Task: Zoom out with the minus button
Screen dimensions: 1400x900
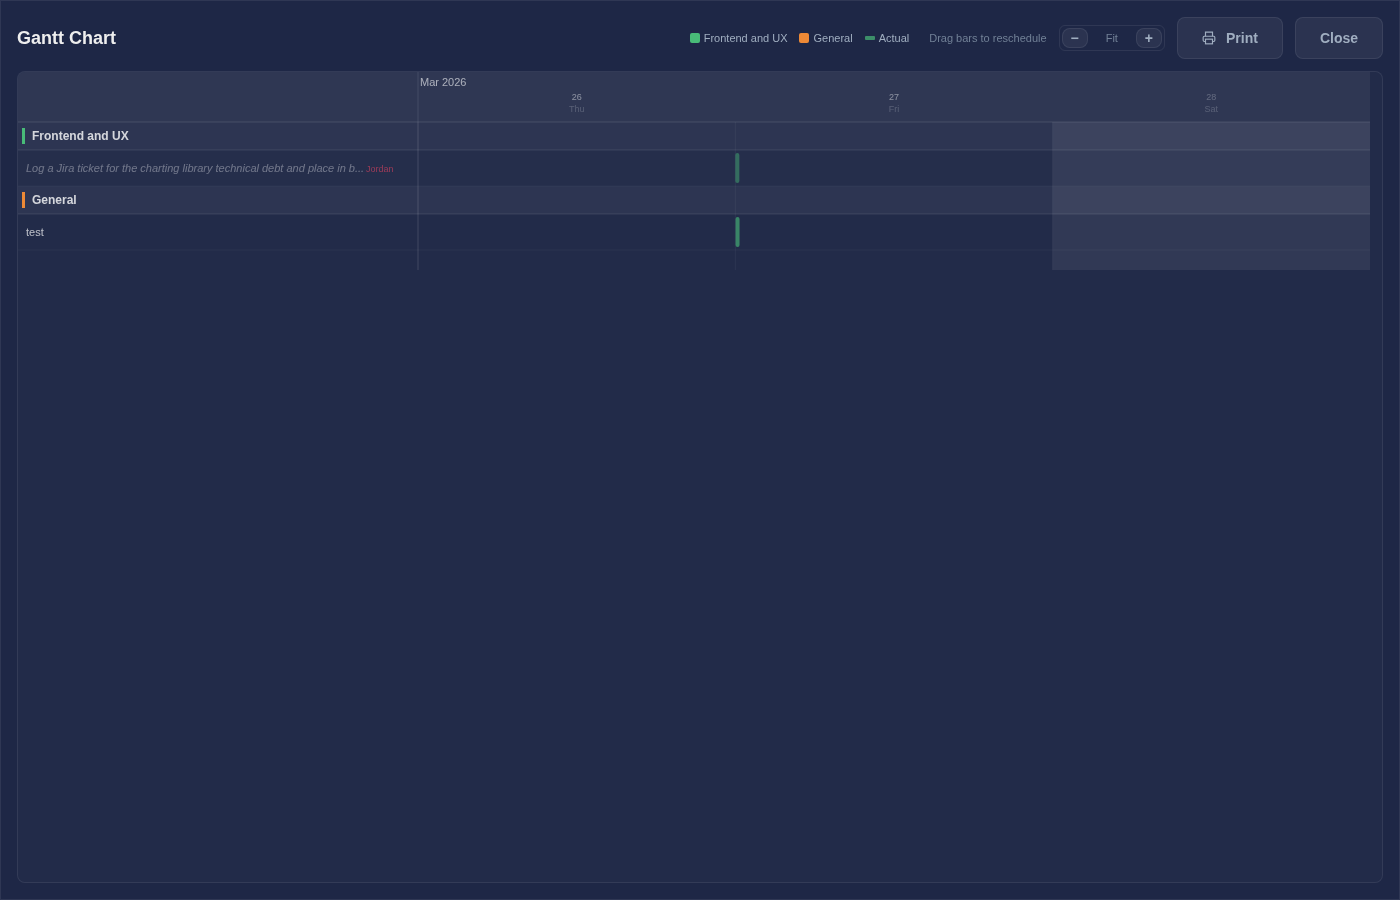Action: [x=1075, y=38]
